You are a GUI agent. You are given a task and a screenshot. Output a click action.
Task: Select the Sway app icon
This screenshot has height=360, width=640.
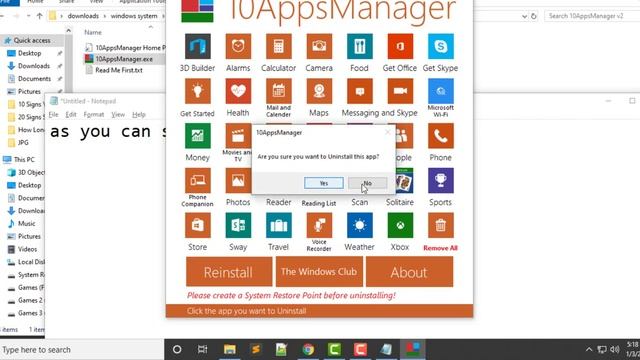(238, 225)
